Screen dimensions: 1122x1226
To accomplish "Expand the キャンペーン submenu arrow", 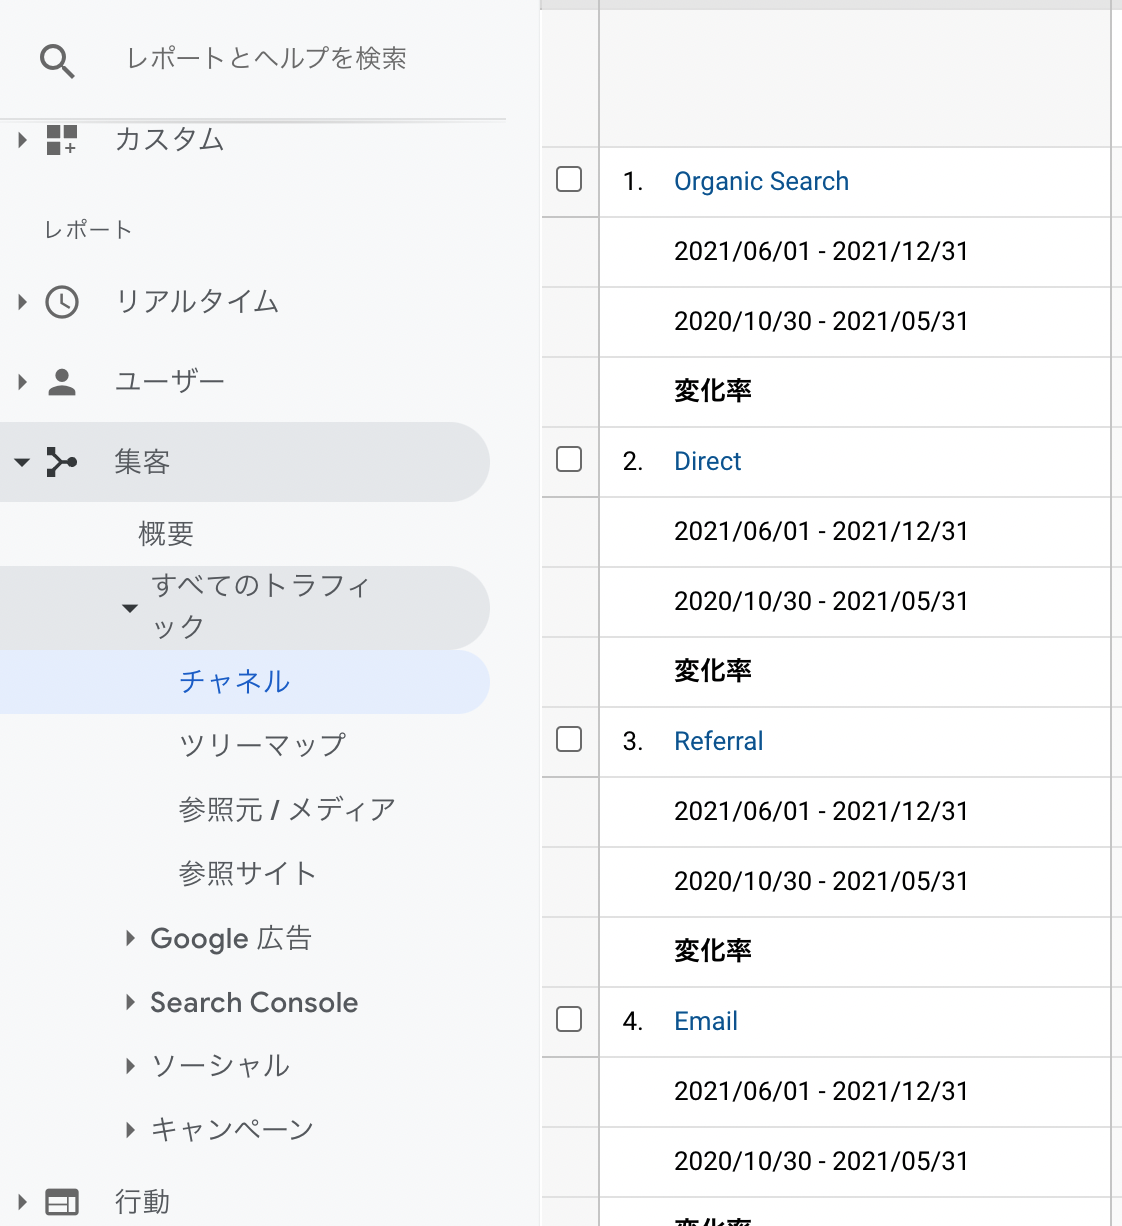I will pyautogui.click(x=130, y=1130).
